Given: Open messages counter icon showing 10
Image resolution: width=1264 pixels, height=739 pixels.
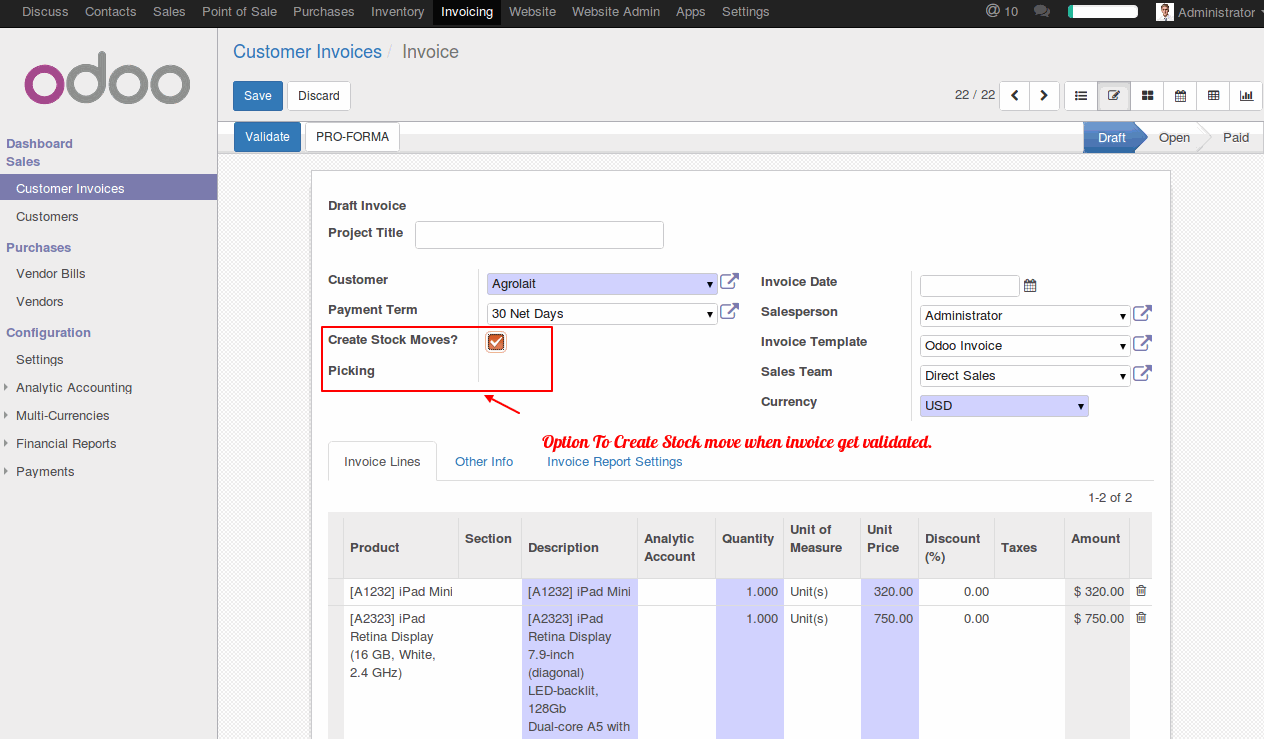Looking at the screenshot, I should [1001, 12].
